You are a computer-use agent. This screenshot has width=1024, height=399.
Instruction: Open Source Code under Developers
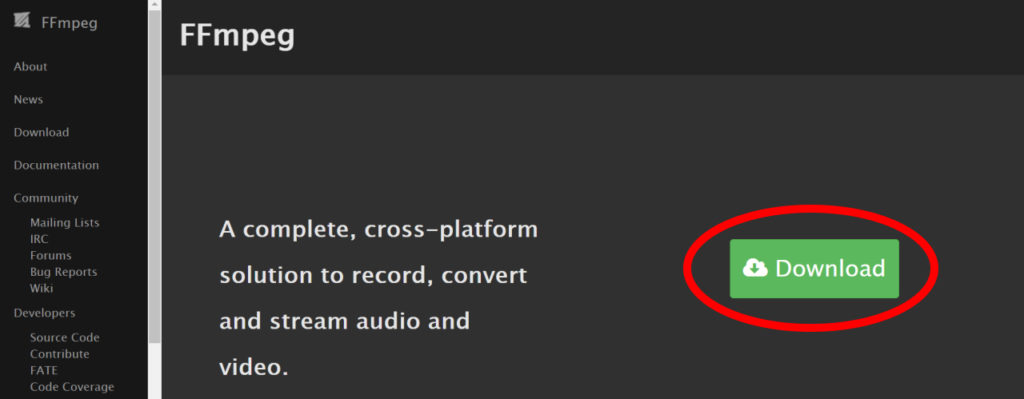(65, 338)
